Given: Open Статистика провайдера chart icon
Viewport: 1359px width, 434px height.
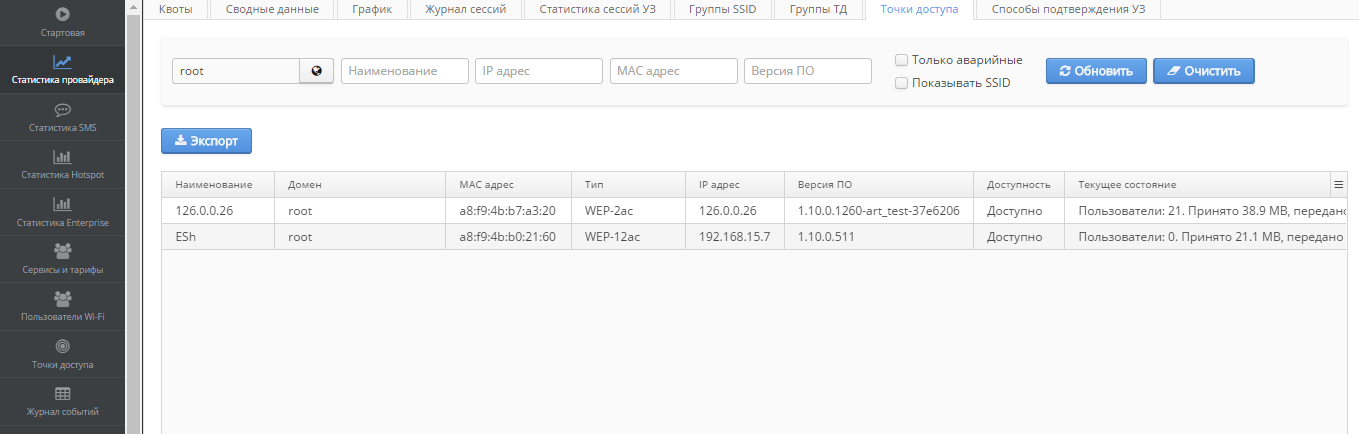Looking at the screenshot, I should 62,62.
